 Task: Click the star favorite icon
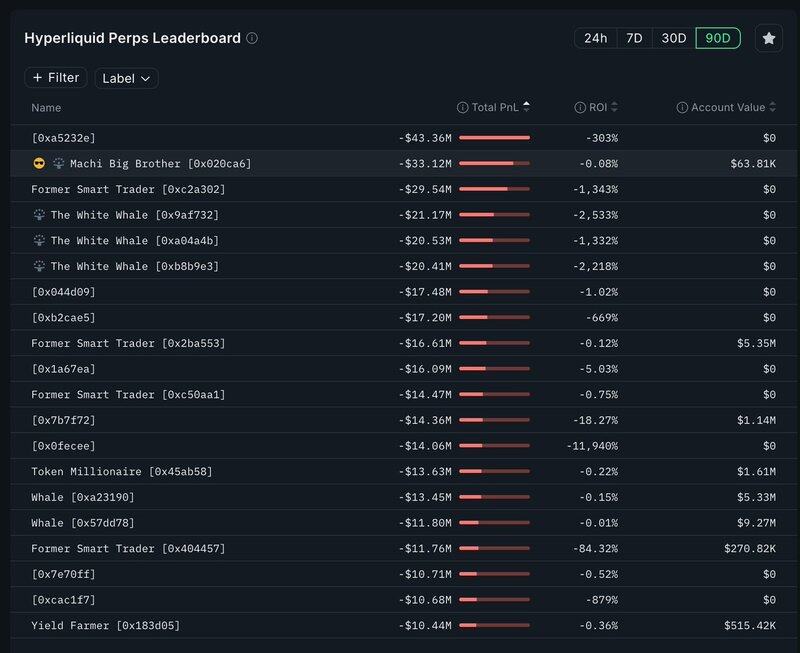pyautogui.click(x=768, y=38)
